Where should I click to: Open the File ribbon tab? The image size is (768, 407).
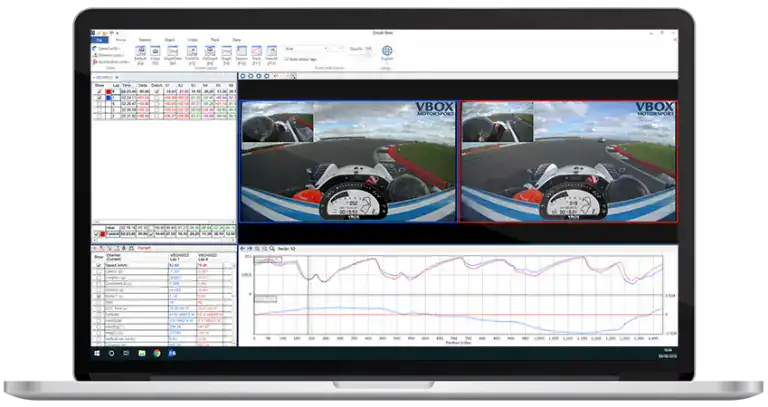coord(99,40)
